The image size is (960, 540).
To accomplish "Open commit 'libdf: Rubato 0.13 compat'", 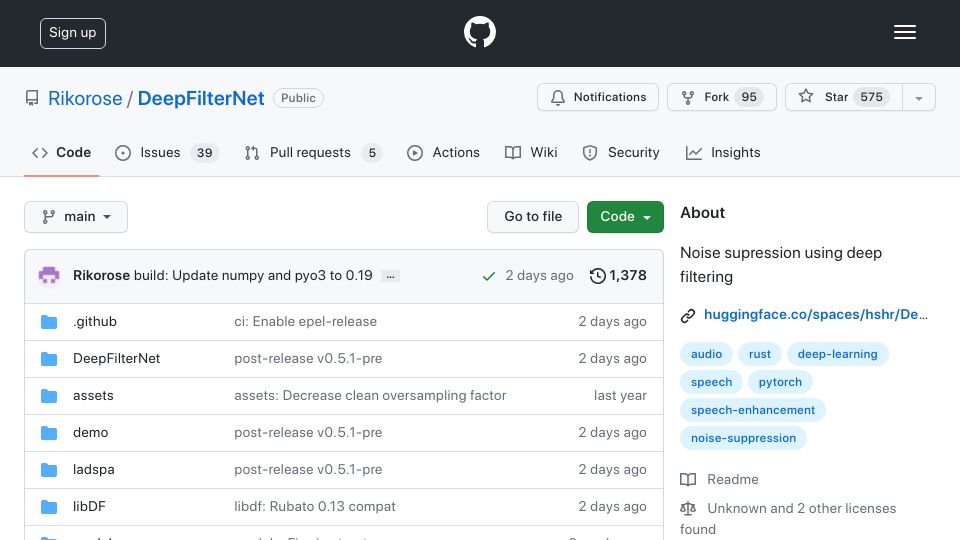I will (315, 506).
